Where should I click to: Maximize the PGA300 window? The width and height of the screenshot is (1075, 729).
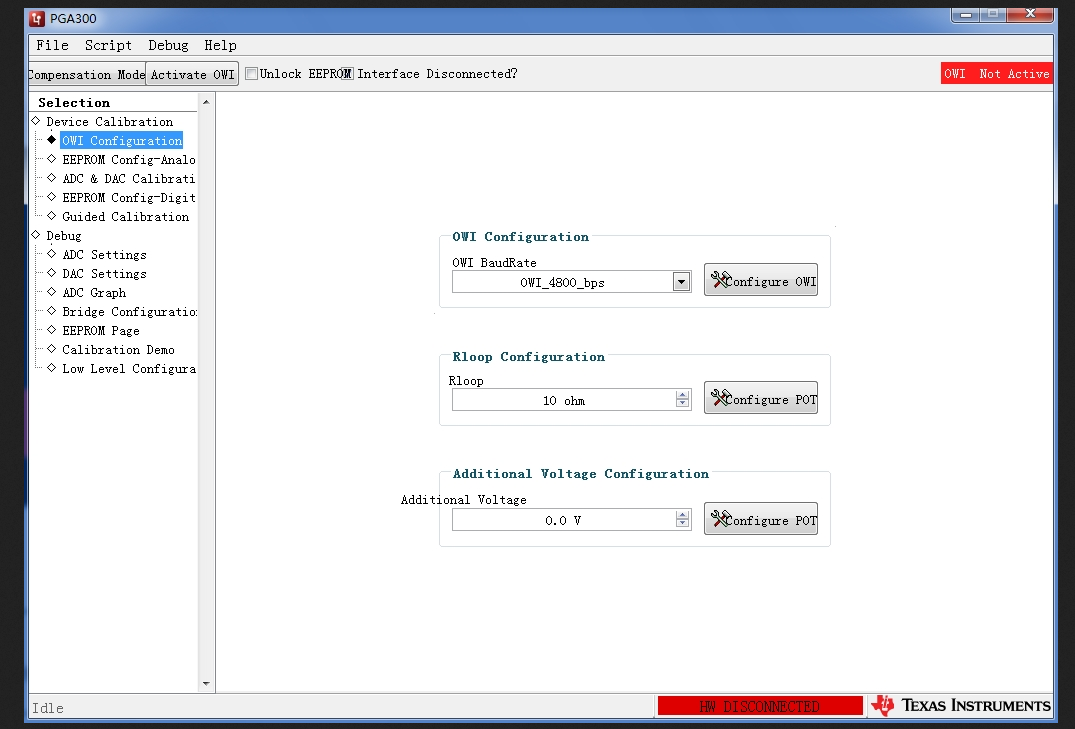(993, 14)
